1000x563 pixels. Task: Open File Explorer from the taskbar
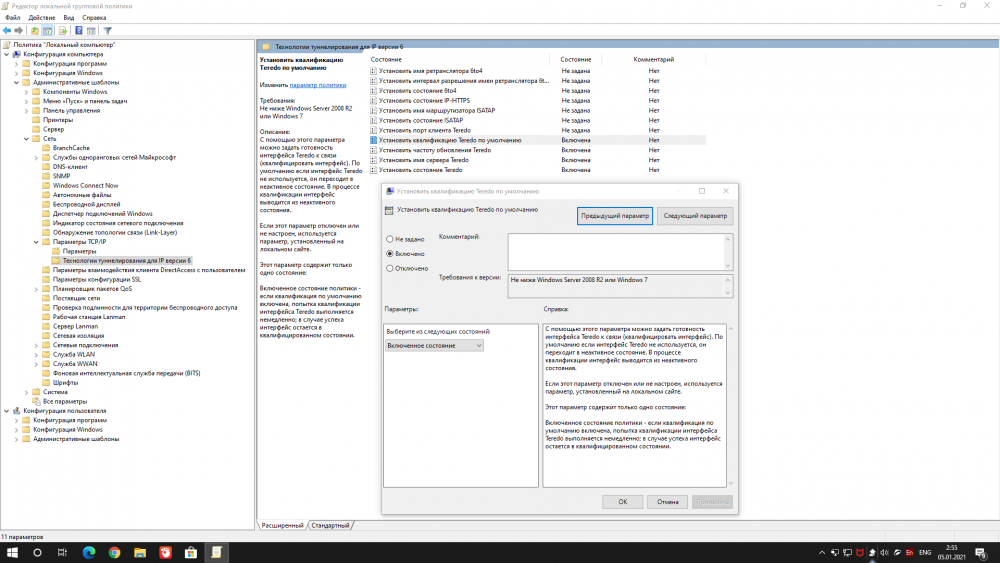(140, 553)
